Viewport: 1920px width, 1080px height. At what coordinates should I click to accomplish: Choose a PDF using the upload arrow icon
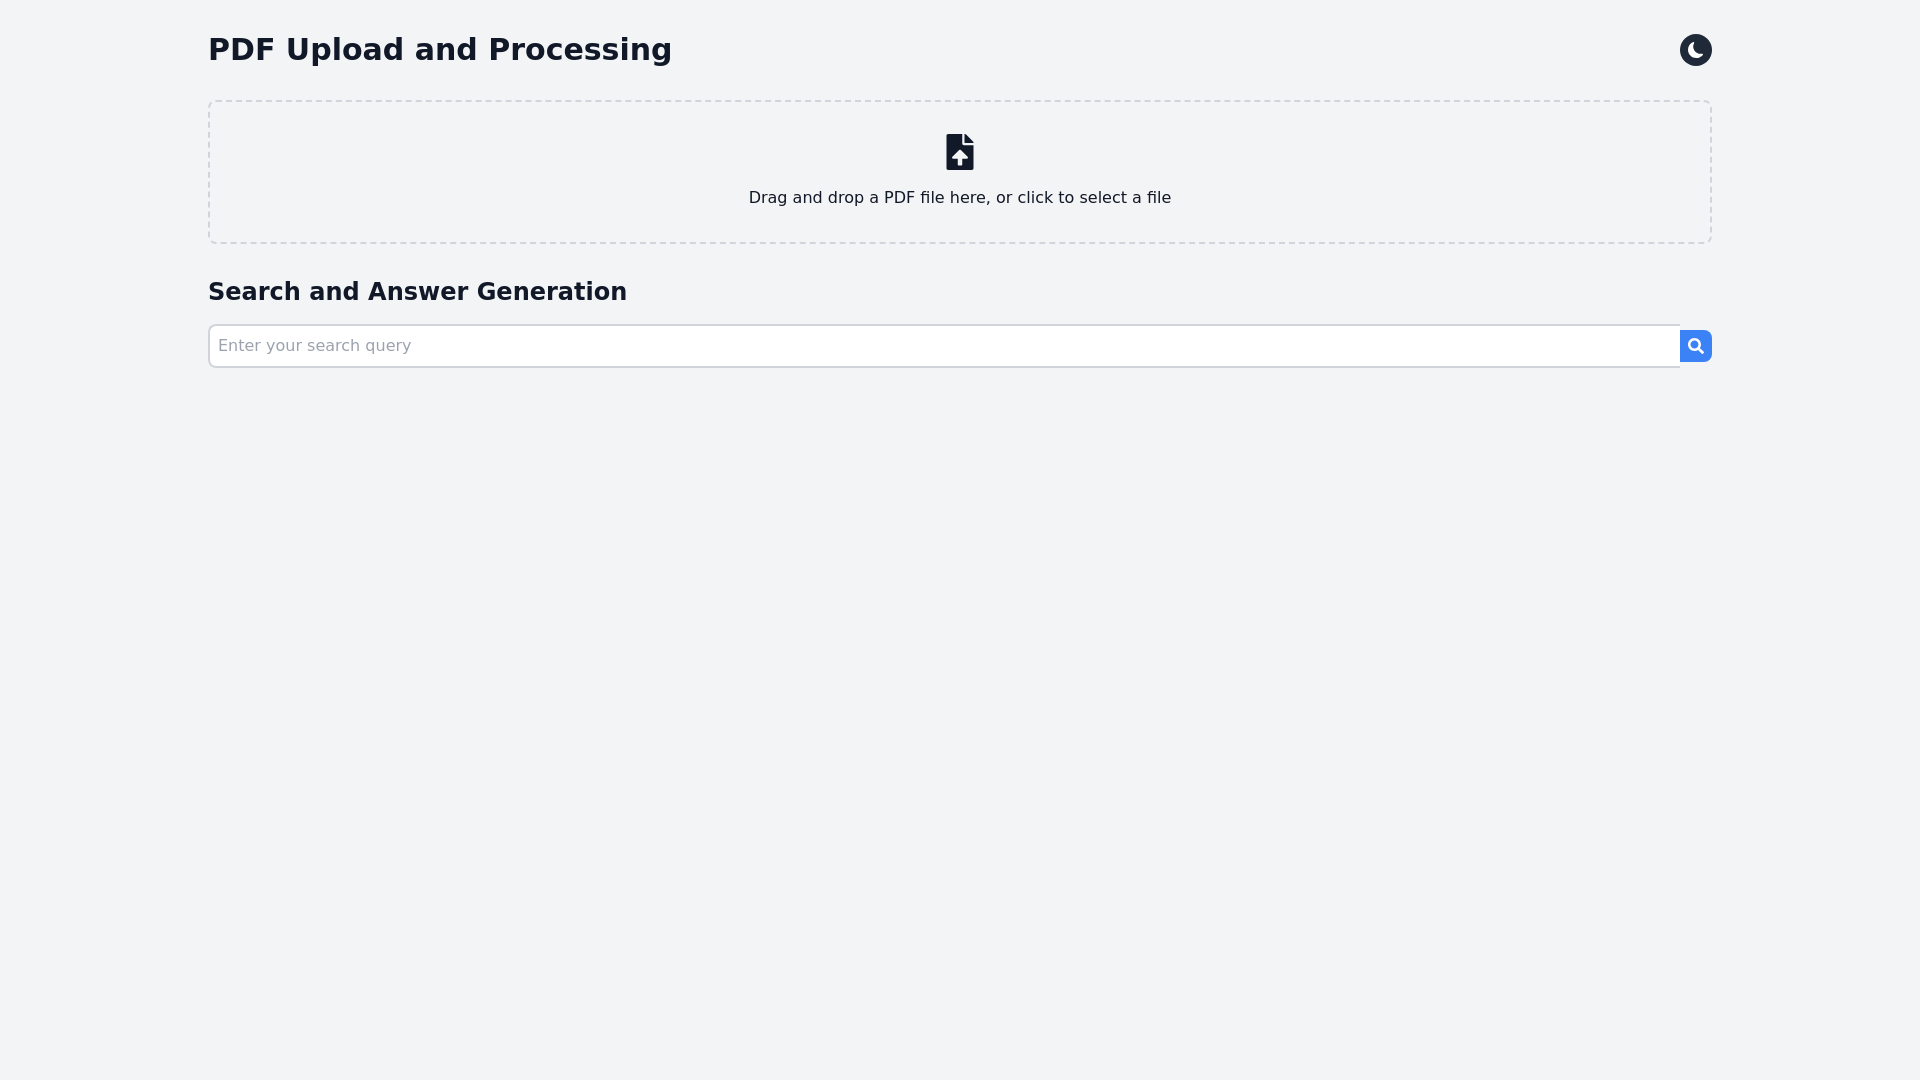959,152
